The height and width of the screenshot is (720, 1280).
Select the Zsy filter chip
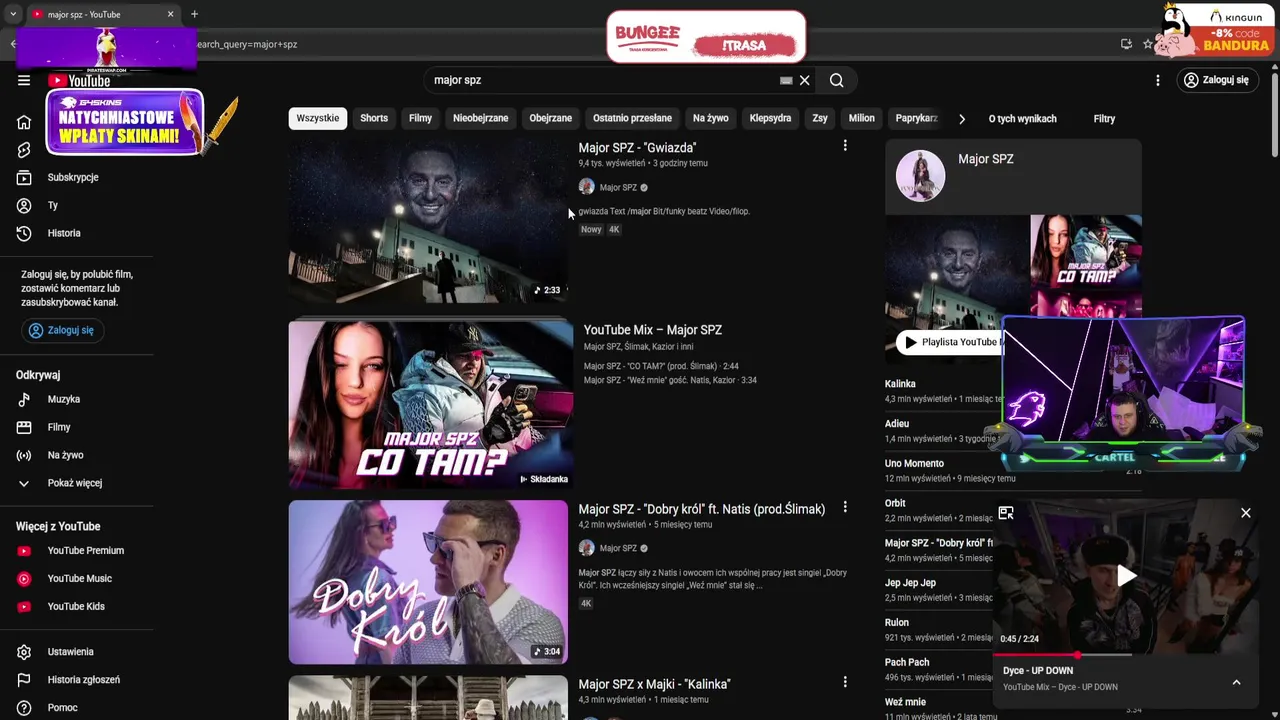(820, 118)
